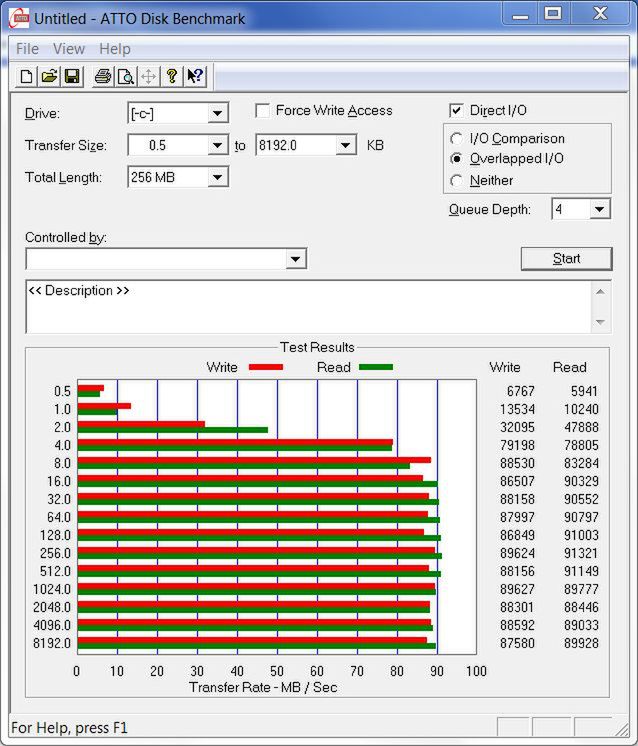638x746 pixels.
Task: Click the Read value 89928
Action: 581,643
